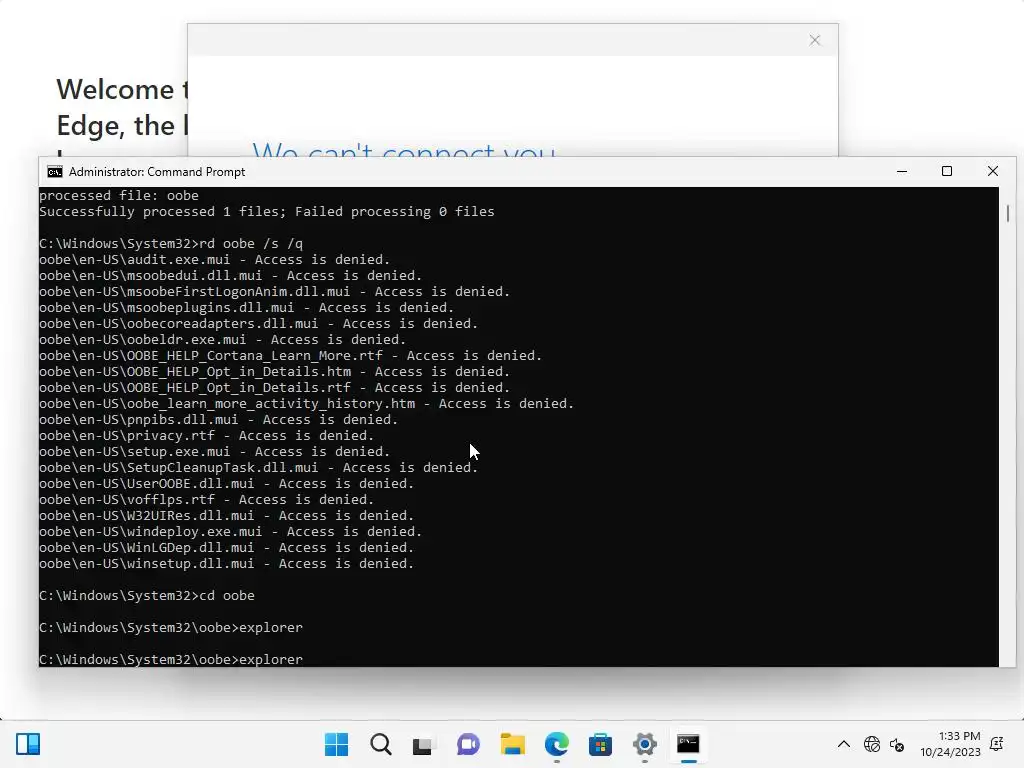
Task: Select the Command Prompt taskbar icon
Action: (688, 744)
